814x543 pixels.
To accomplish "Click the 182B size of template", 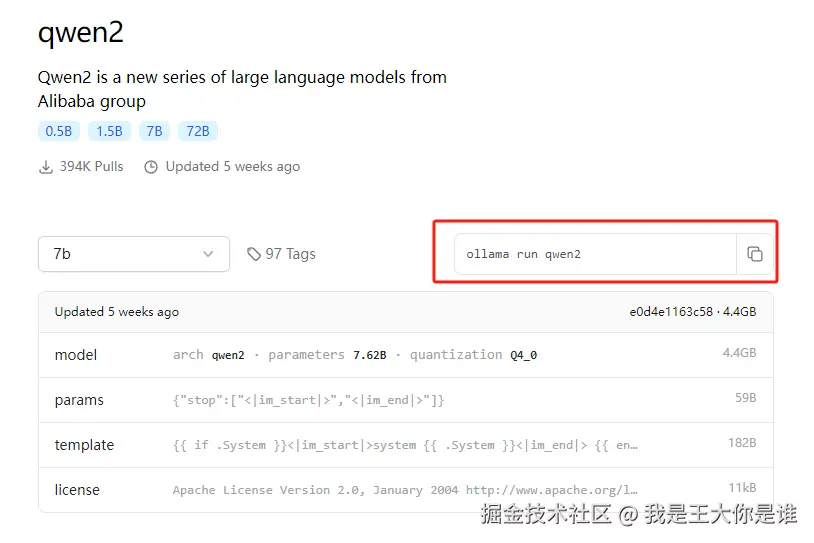I will point(742,443).
